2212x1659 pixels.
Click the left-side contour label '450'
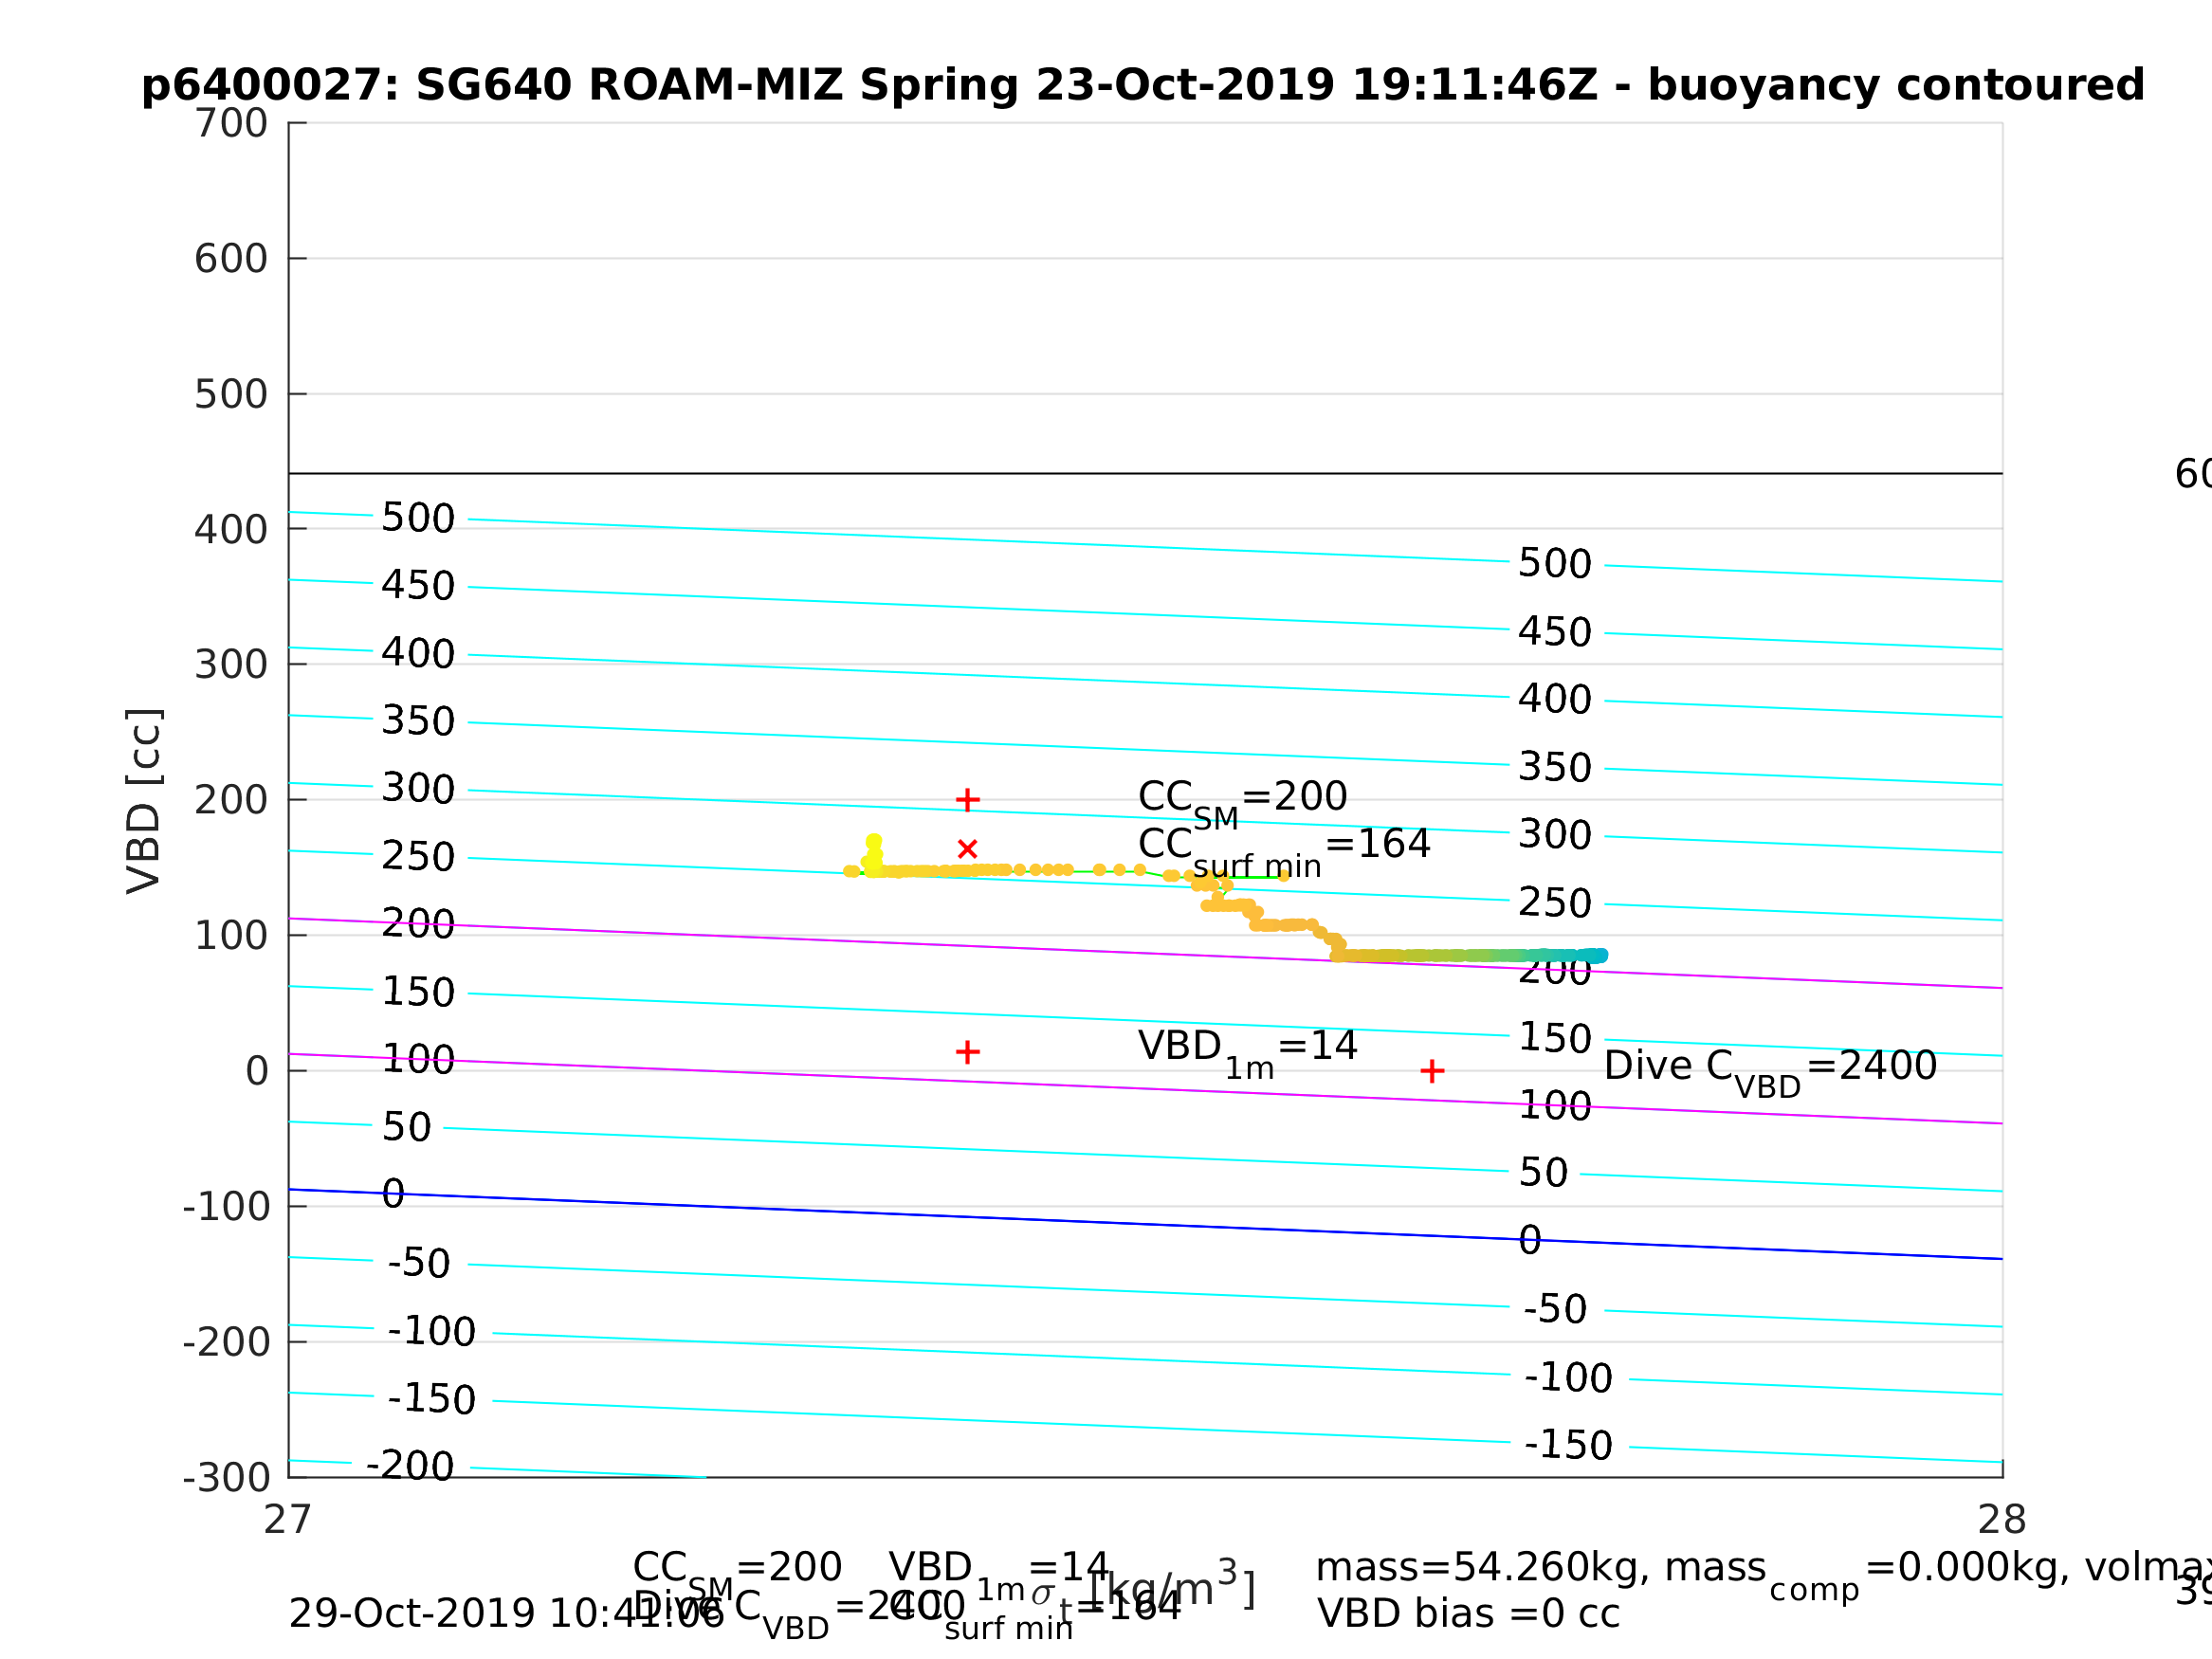coord(418,586)
